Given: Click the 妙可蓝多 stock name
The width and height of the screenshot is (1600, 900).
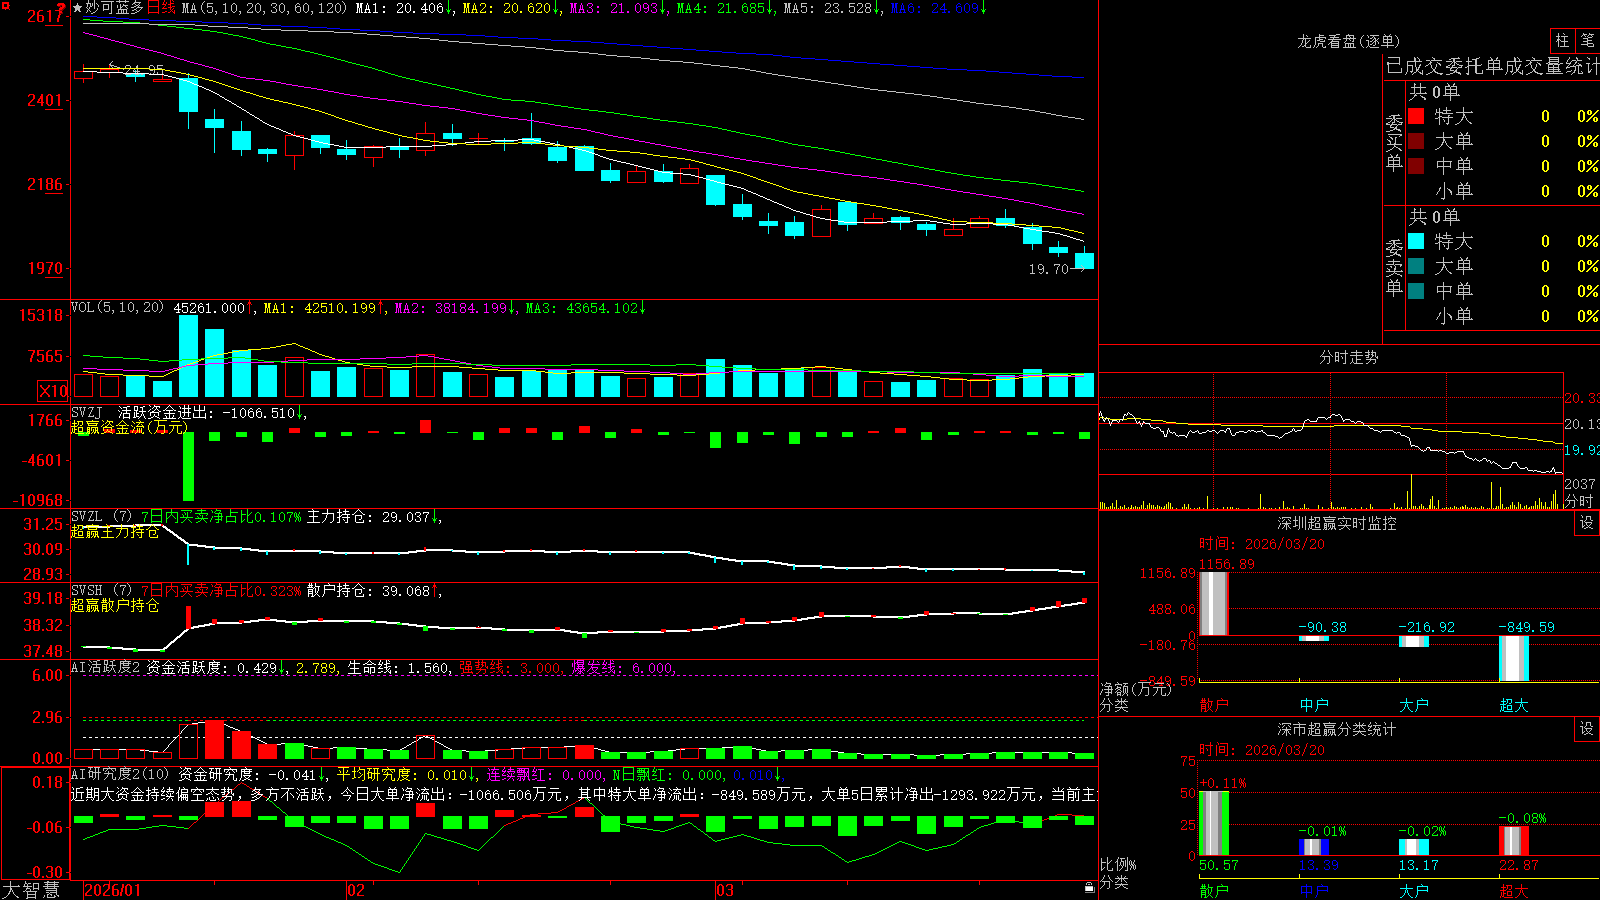Looking at the screenshot, I should tap(114, 8).
